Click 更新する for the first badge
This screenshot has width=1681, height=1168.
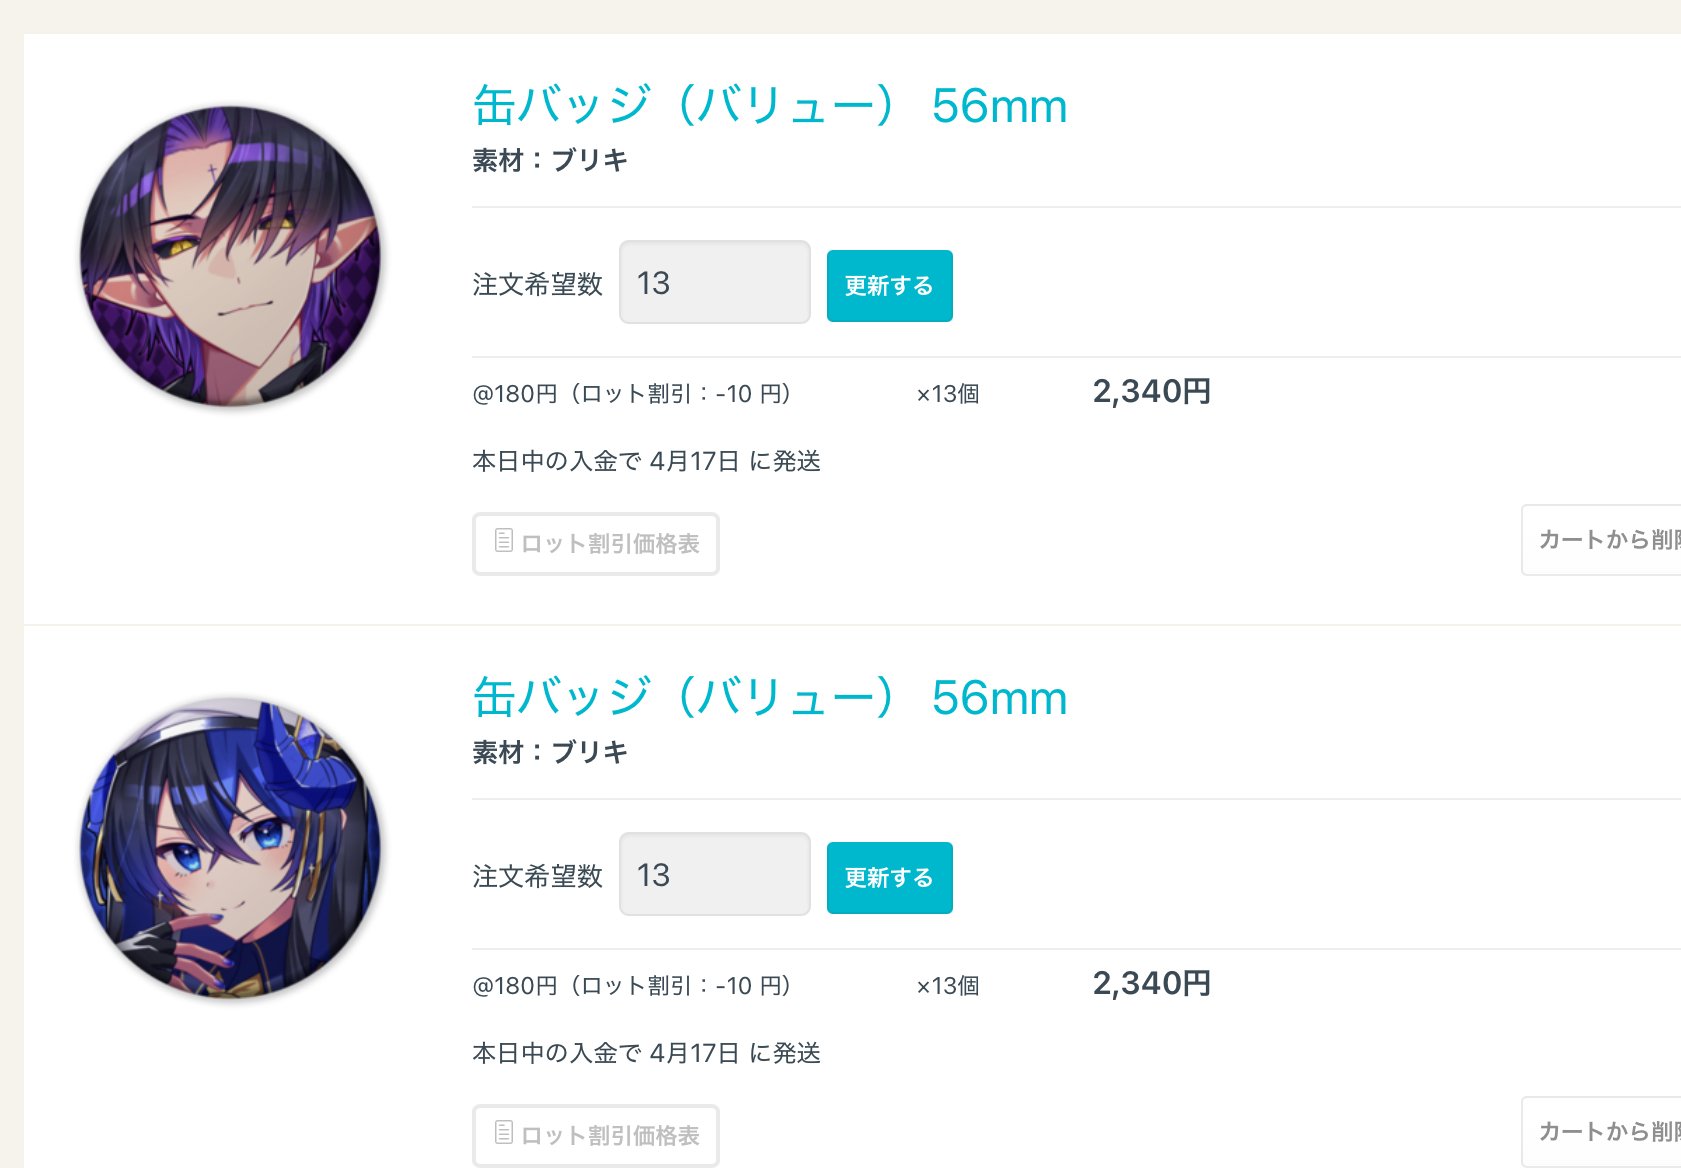(890, 286)
